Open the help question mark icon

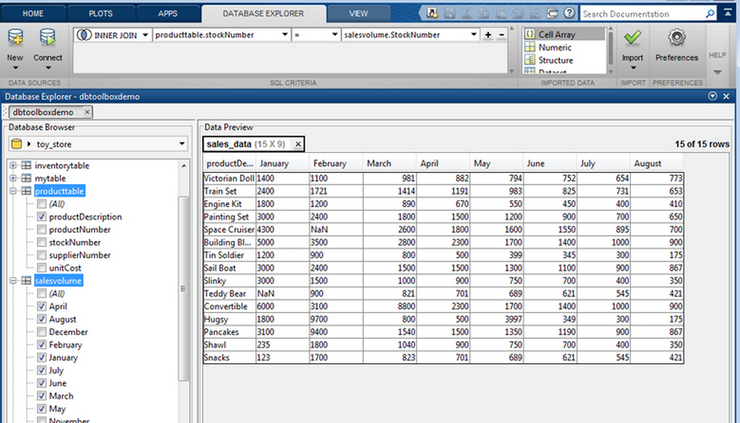570,13
